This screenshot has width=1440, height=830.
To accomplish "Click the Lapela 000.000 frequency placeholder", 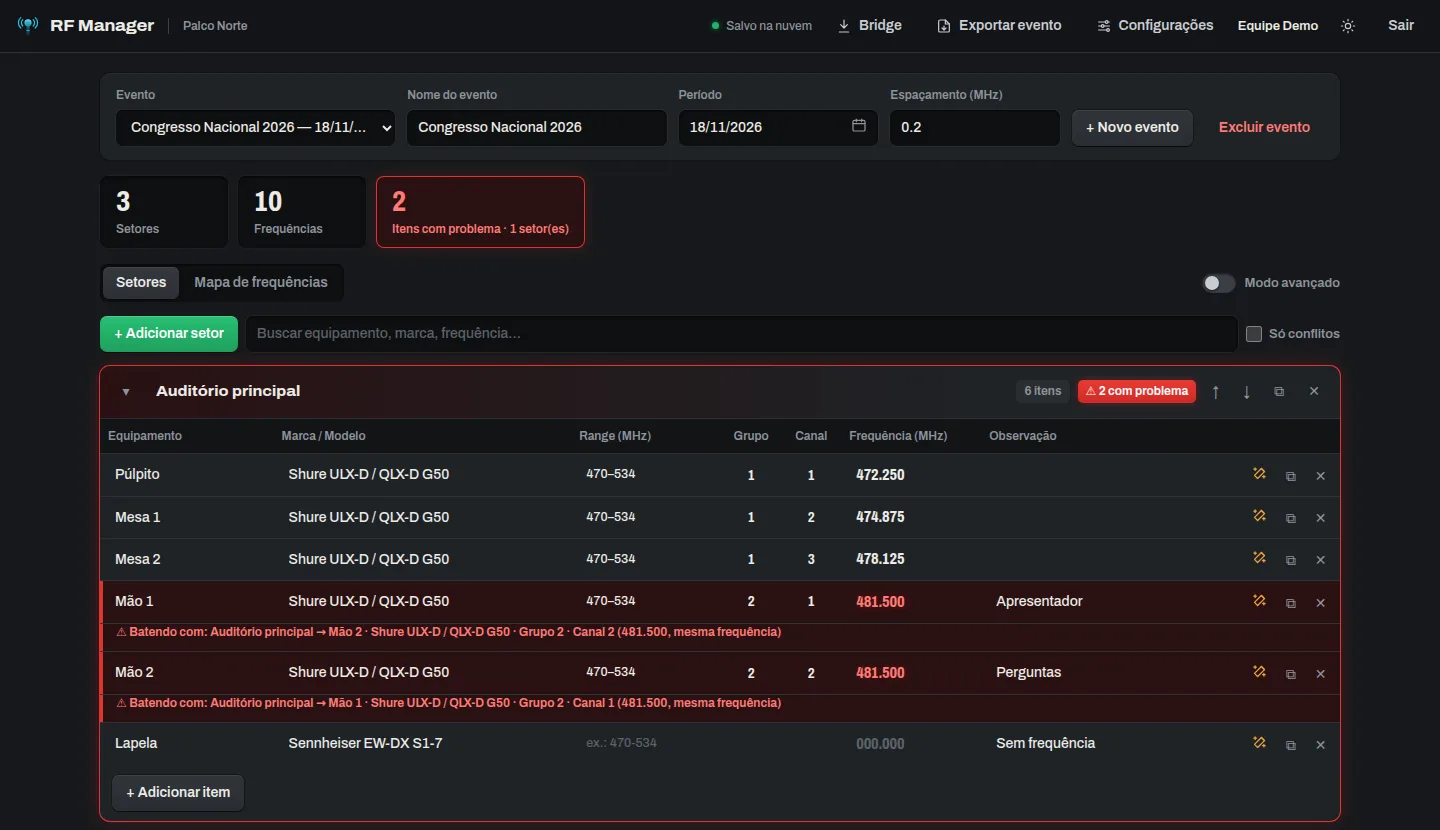I will 880,744.
